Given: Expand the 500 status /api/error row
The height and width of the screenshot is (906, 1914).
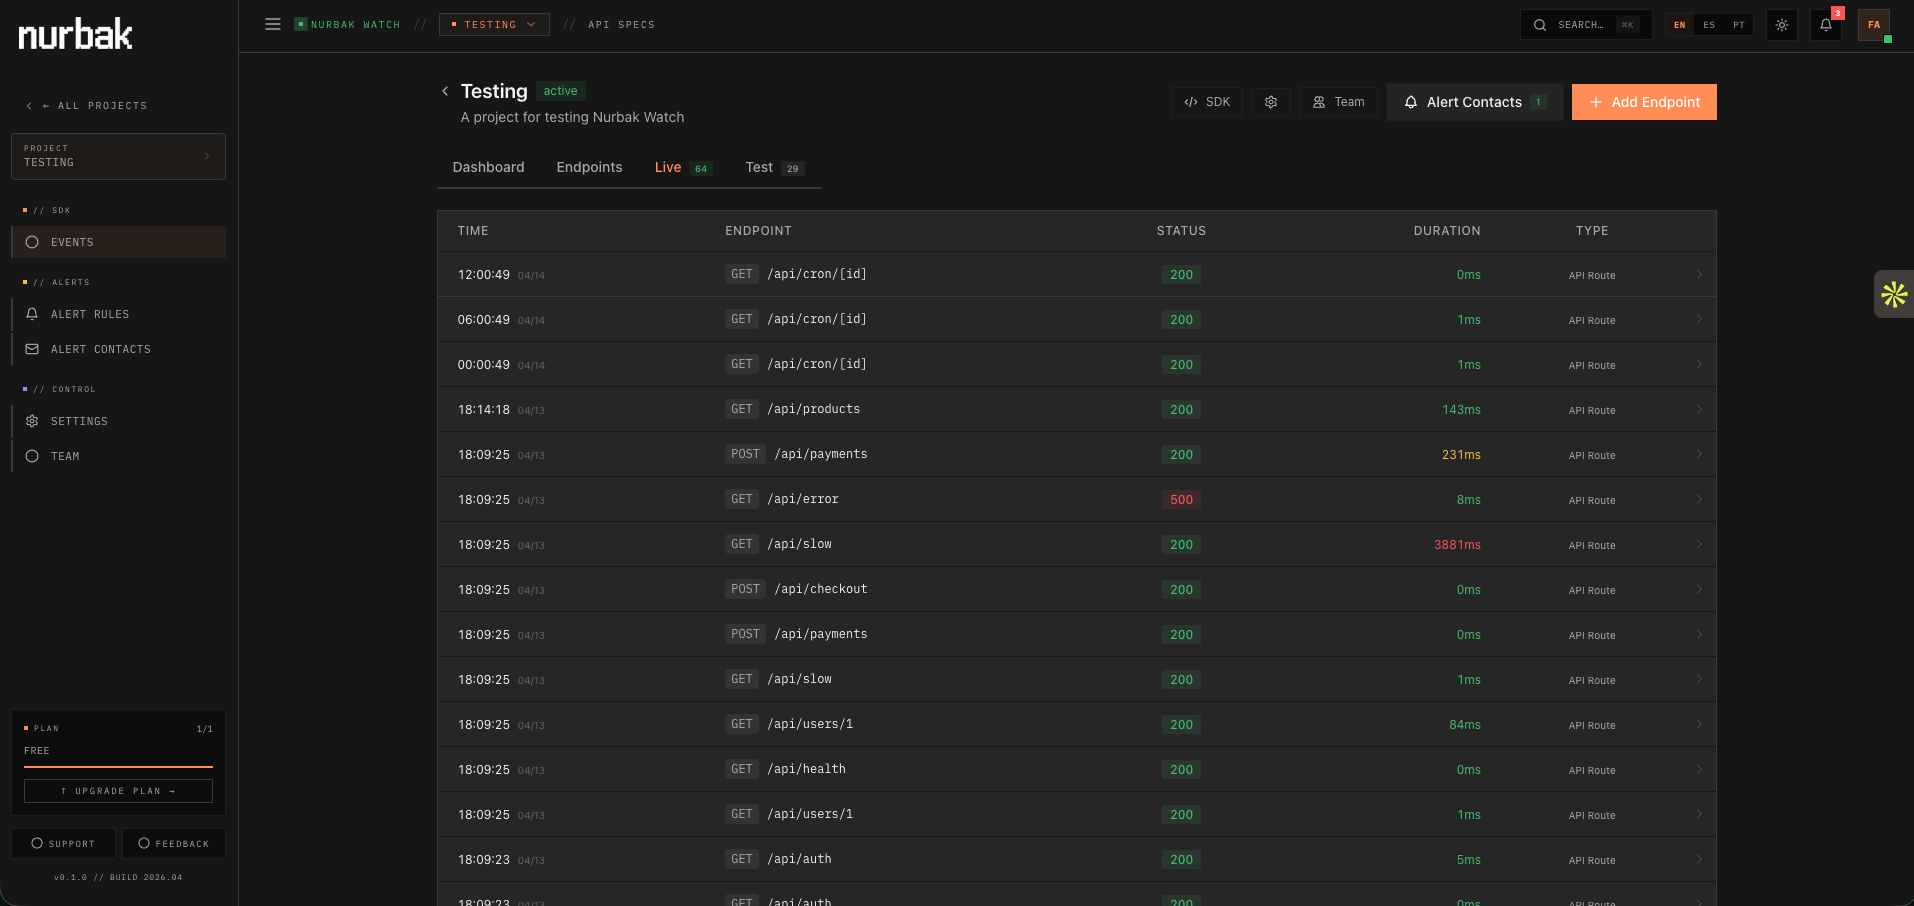Looking at the screenshot, I should [x=1077, y=499].
